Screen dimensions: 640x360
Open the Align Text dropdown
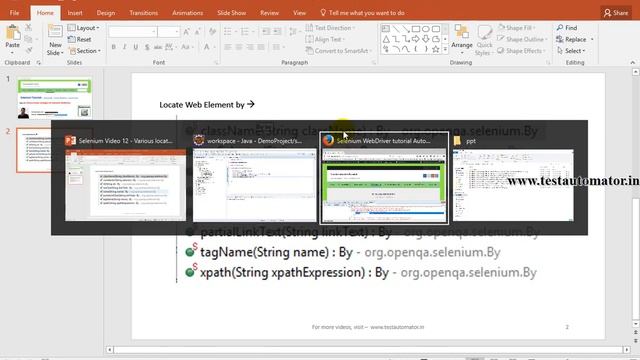(x=325, y=39)
